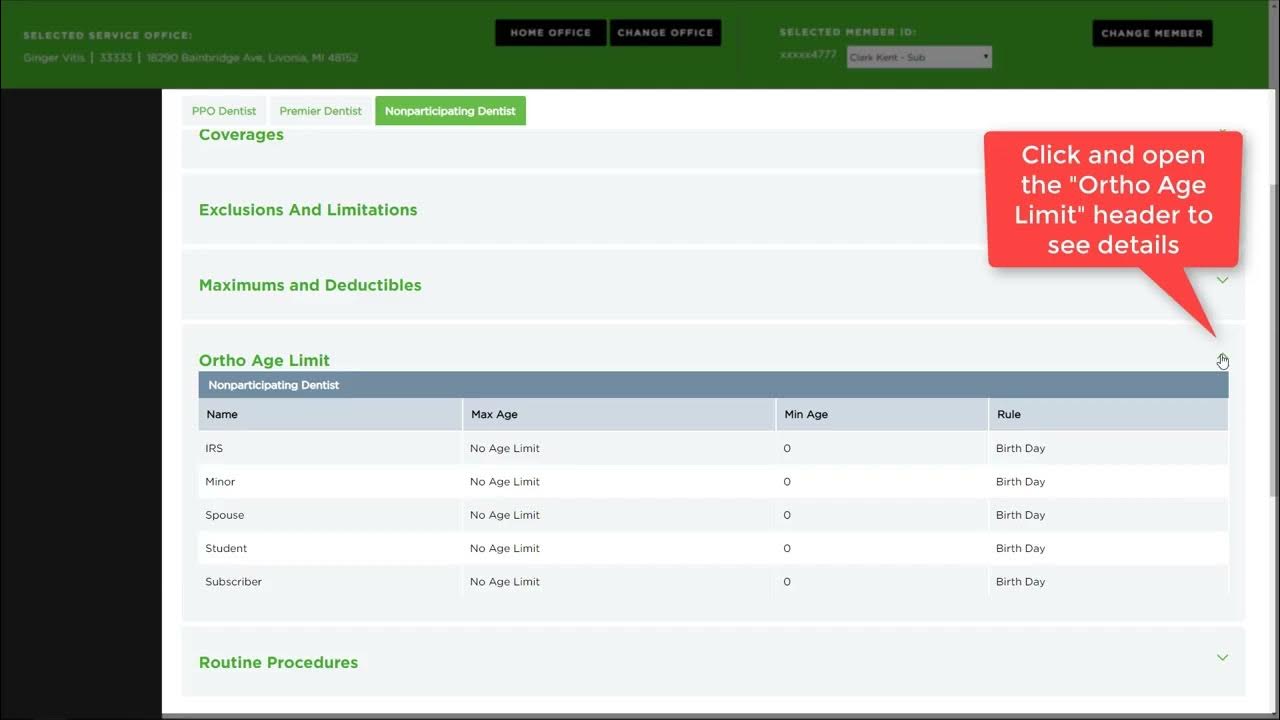This screenshot has width=1280, height=720.
Task: Click the Rule value for Subscriber
Action: tap(1020, 581)
